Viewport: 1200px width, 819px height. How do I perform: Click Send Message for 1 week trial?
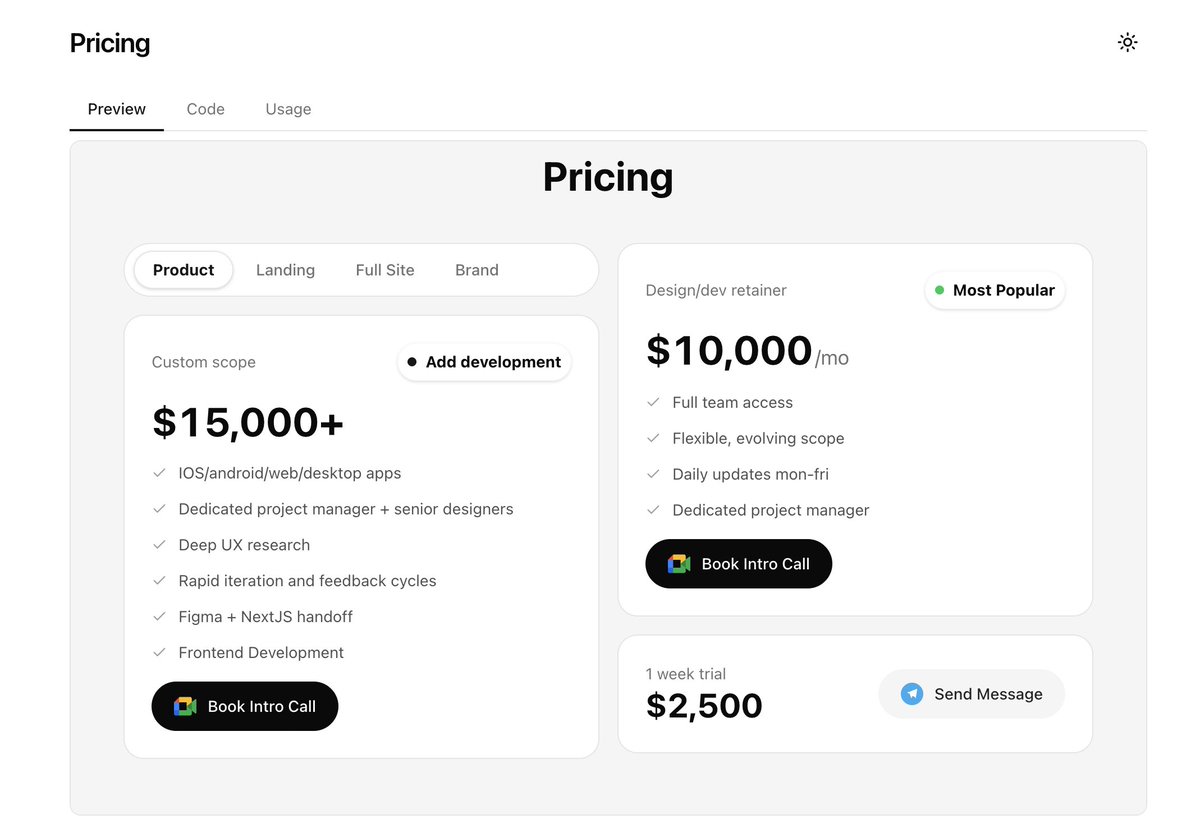971,694
